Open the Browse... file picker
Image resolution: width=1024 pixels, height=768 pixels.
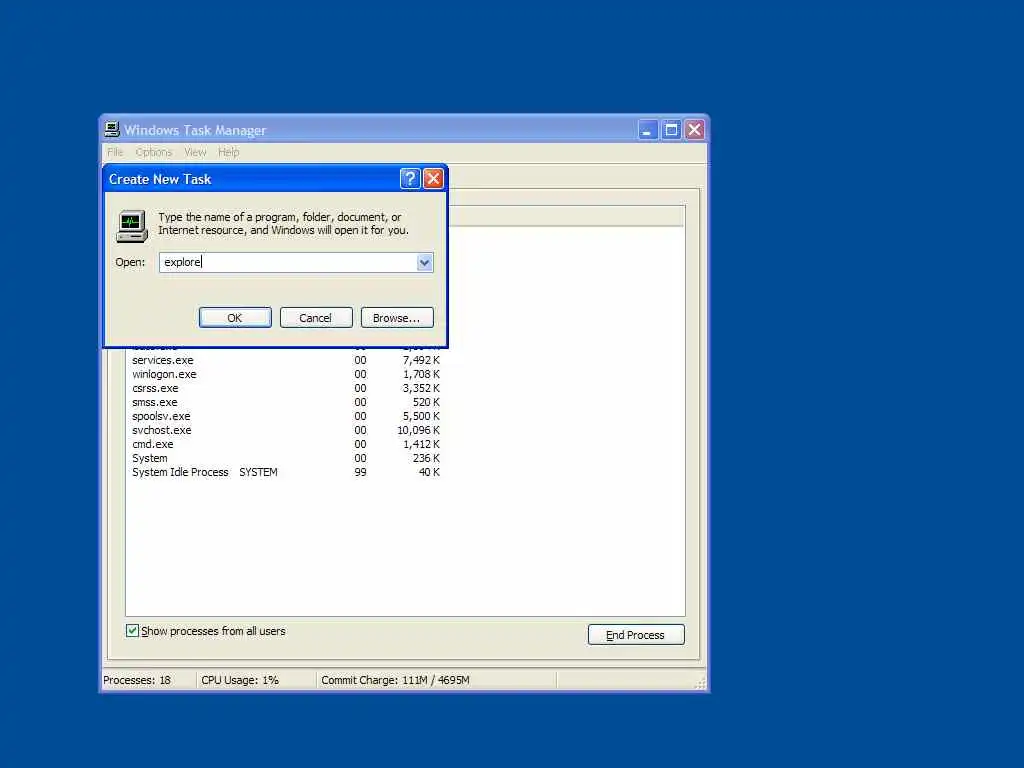pos(397,318)
